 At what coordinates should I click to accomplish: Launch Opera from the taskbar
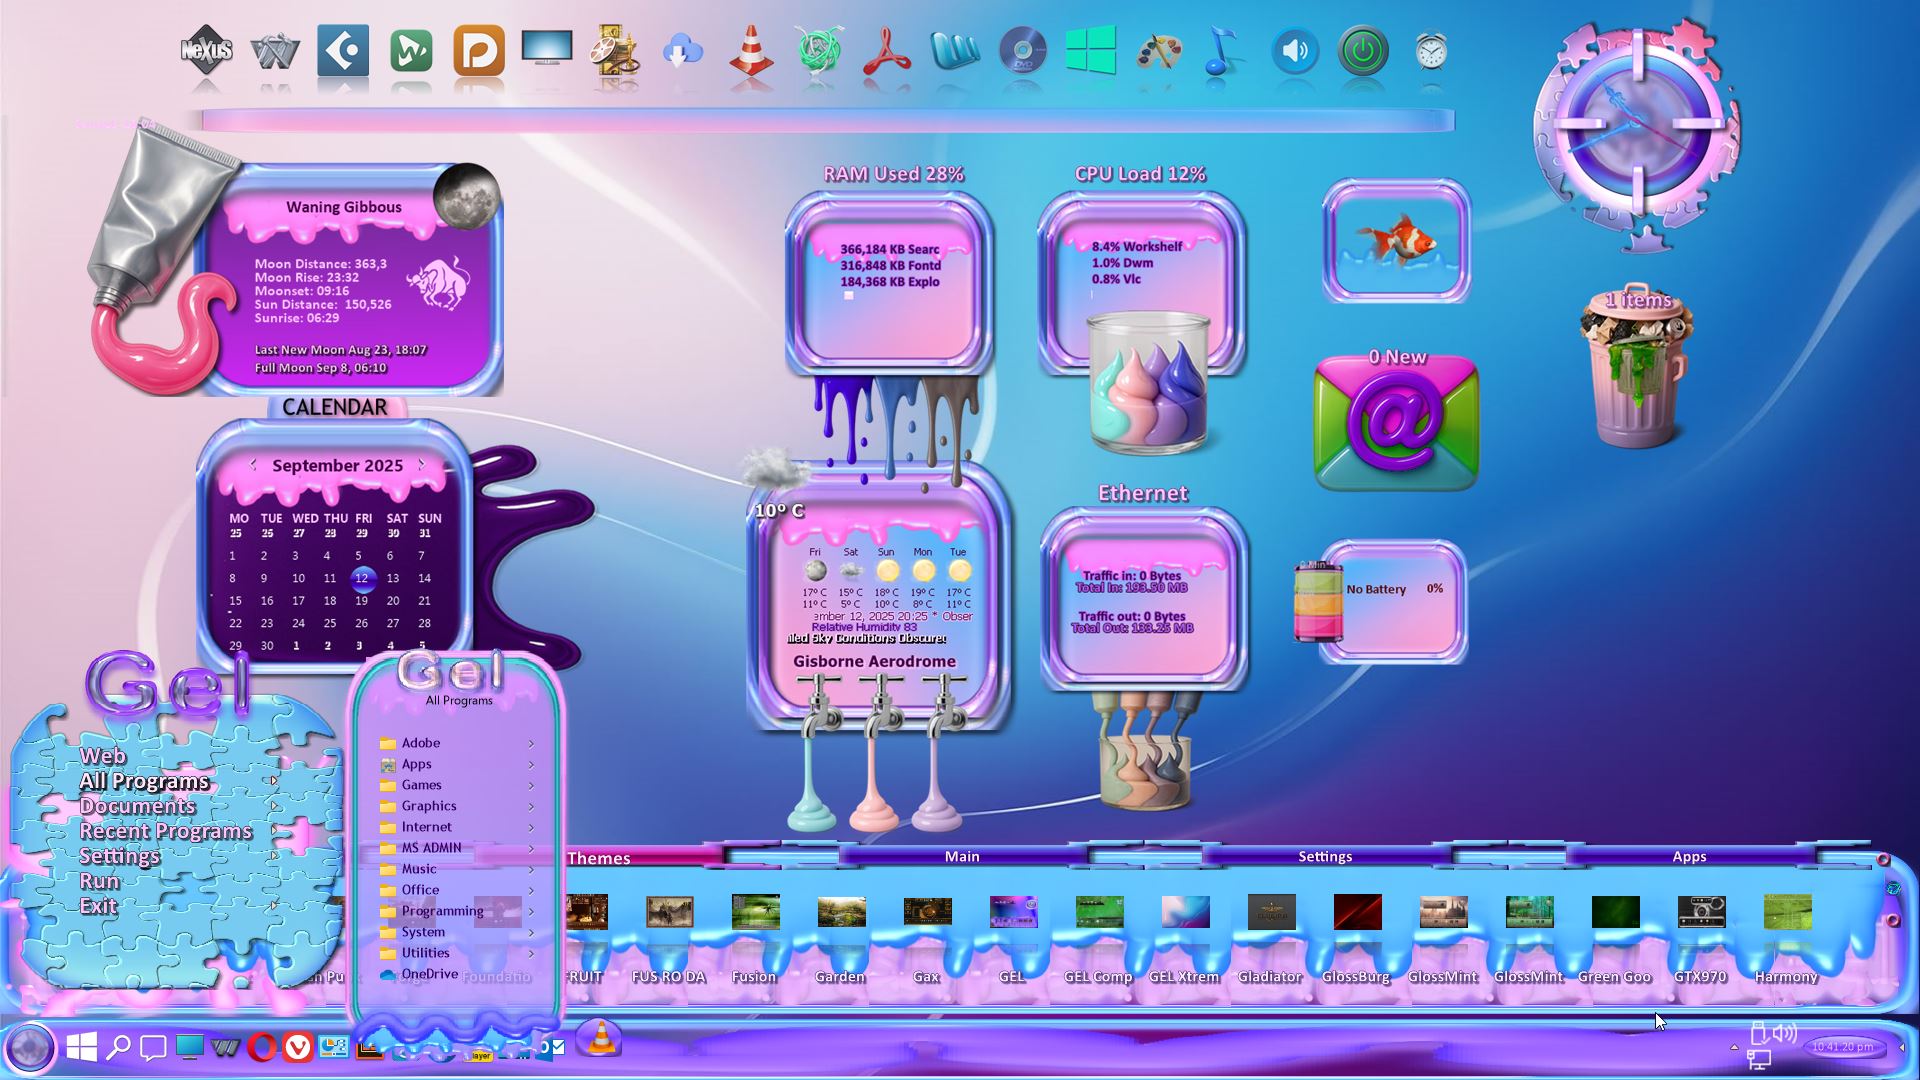click(x=262, y=1047)
